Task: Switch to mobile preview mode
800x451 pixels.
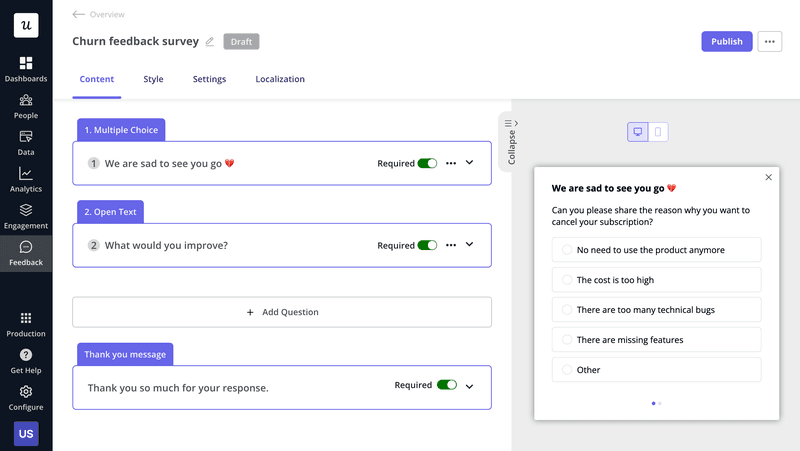Action: coord(658,132)
